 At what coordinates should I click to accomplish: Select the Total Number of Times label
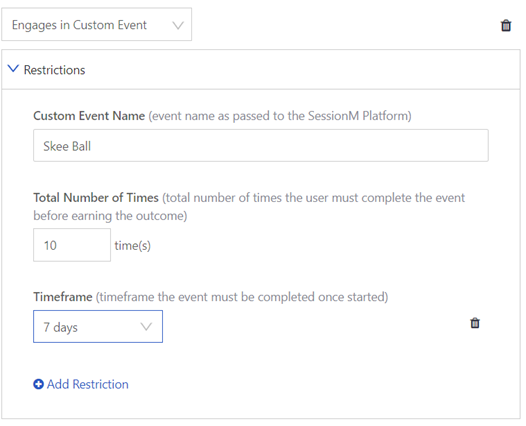(96, 198)
